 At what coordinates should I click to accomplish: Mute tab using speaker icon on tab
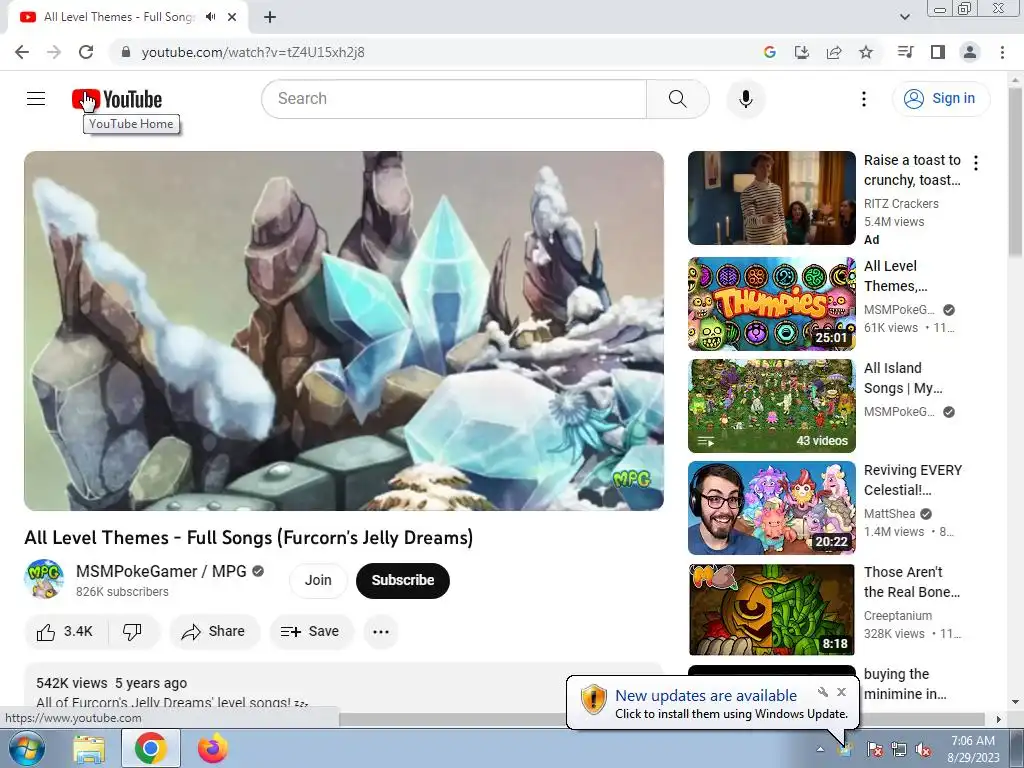point(210,17)
